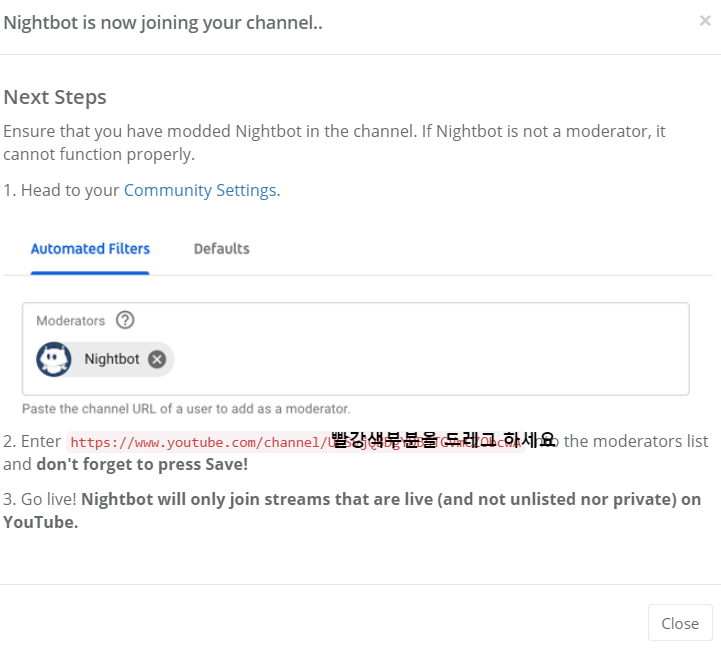Close the Nightbot dialog with the X icon

(705, 21)
